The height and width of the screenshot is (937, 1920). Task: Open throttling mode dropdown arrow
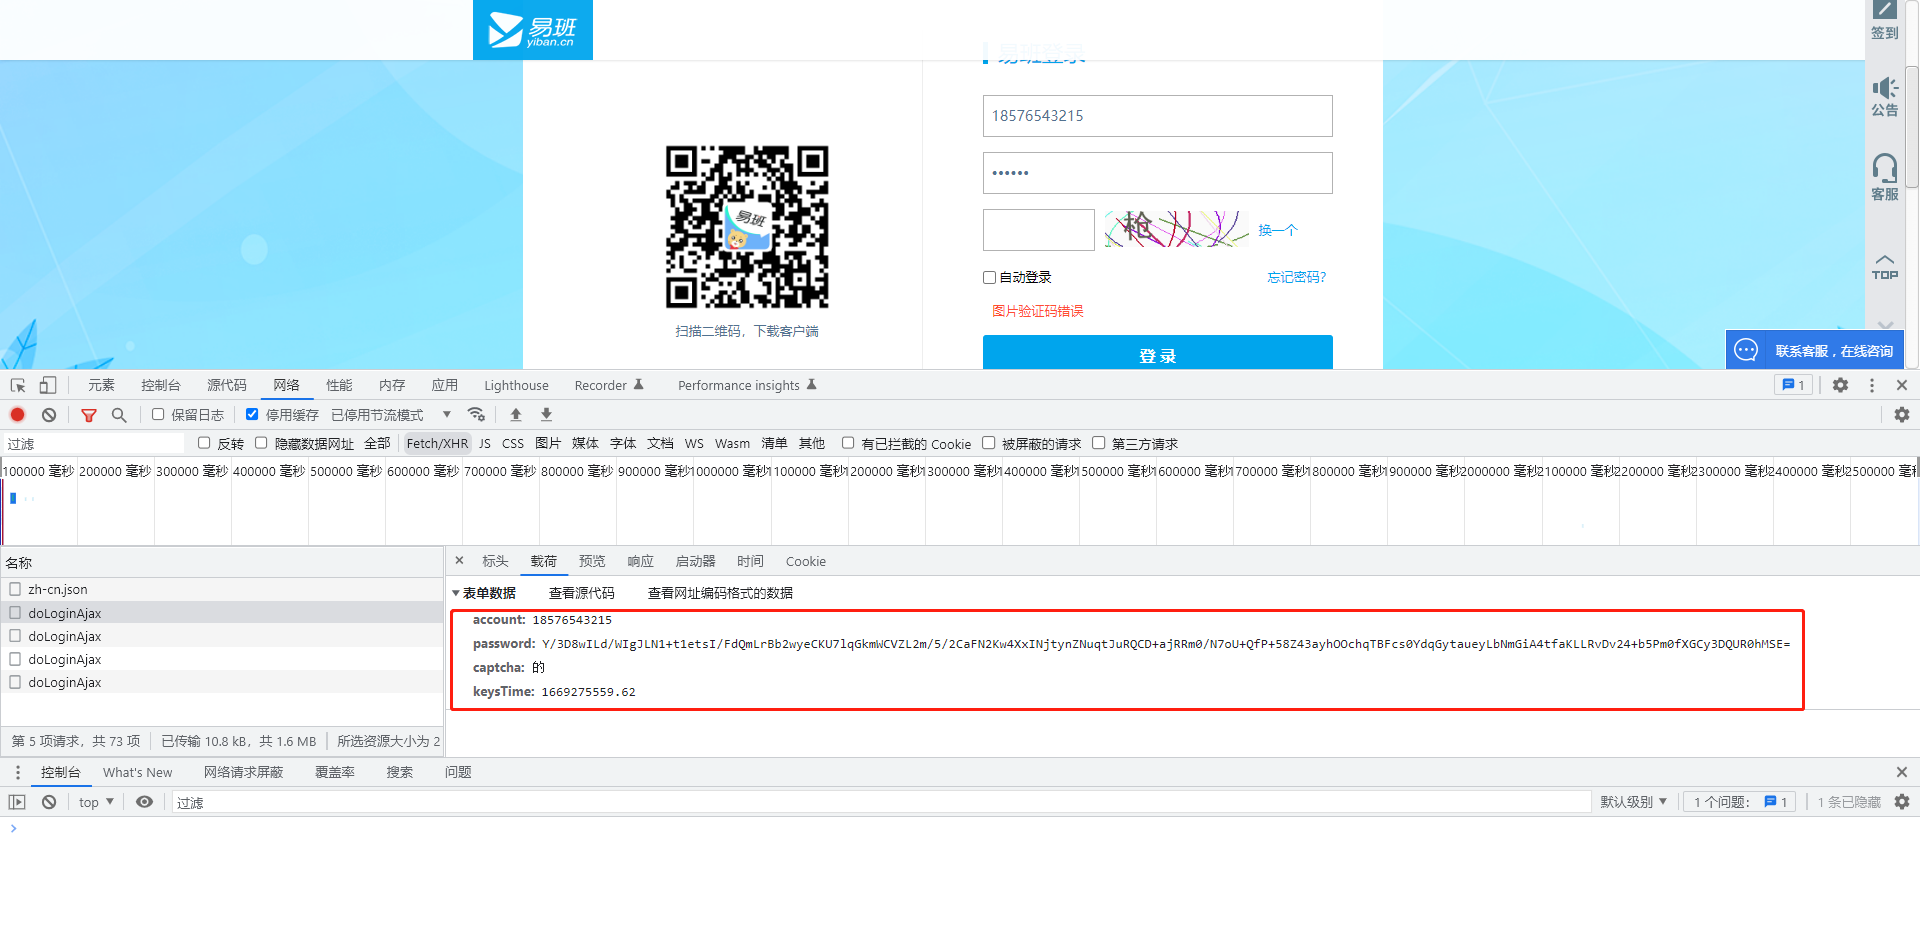pyautogui.click(x=447, y=414)
